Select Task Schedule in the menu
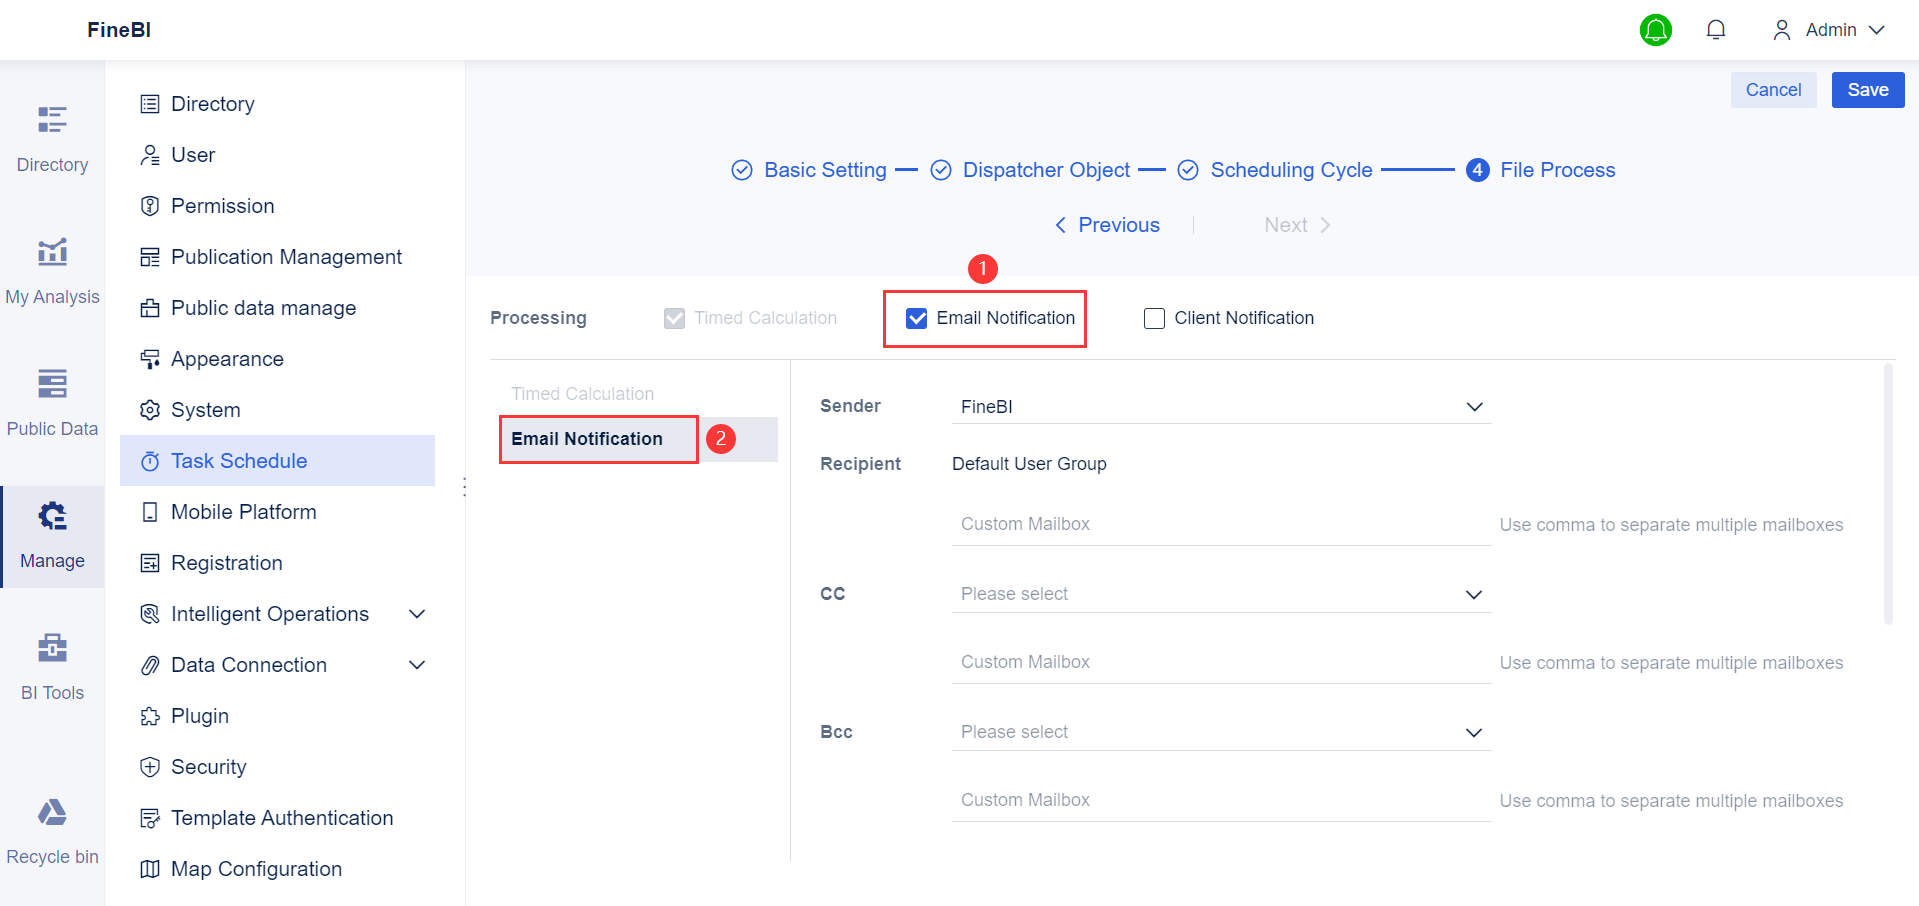Screen dimensions: 1919x906 [277, 461]
